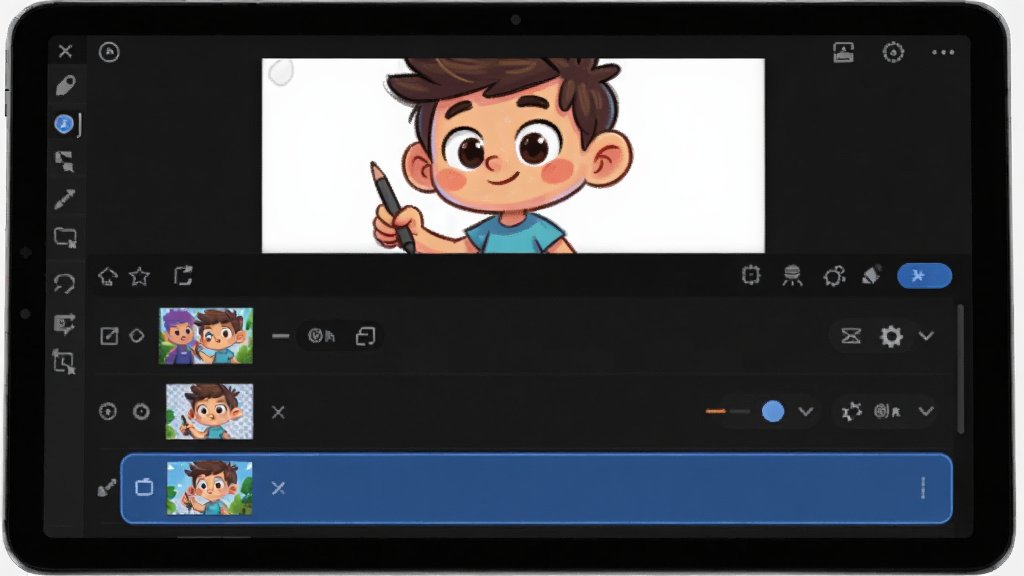
Task: Click the blue color dot on second layer
Action: pos(773,411)
